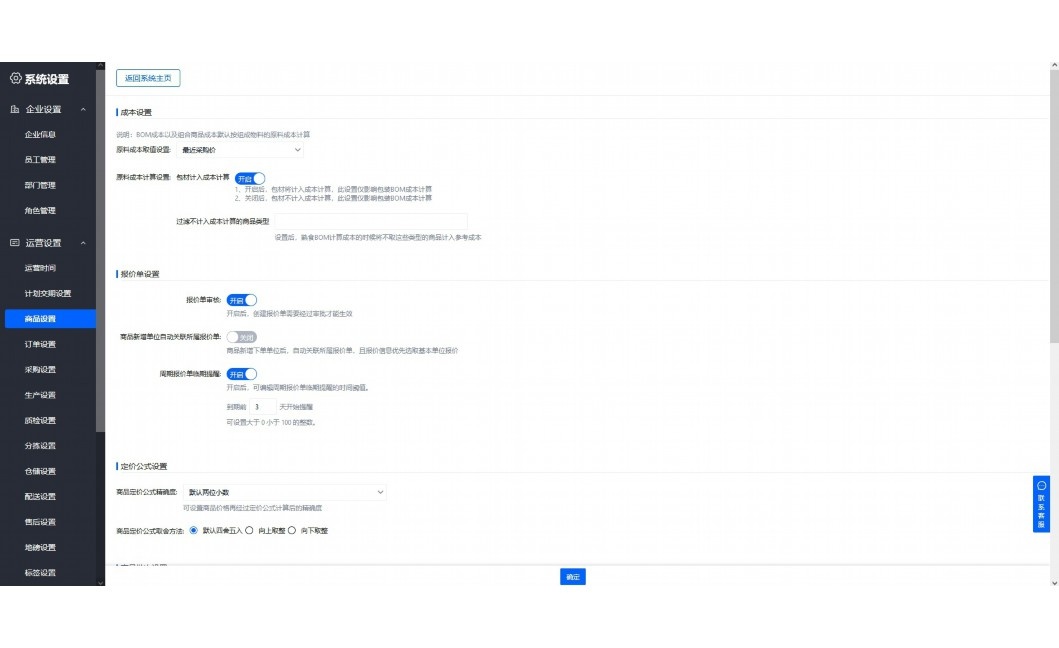Click the 系统设置 gear icon
Viewport: 1059px width, 648px height.
click(x=15, y=79)
